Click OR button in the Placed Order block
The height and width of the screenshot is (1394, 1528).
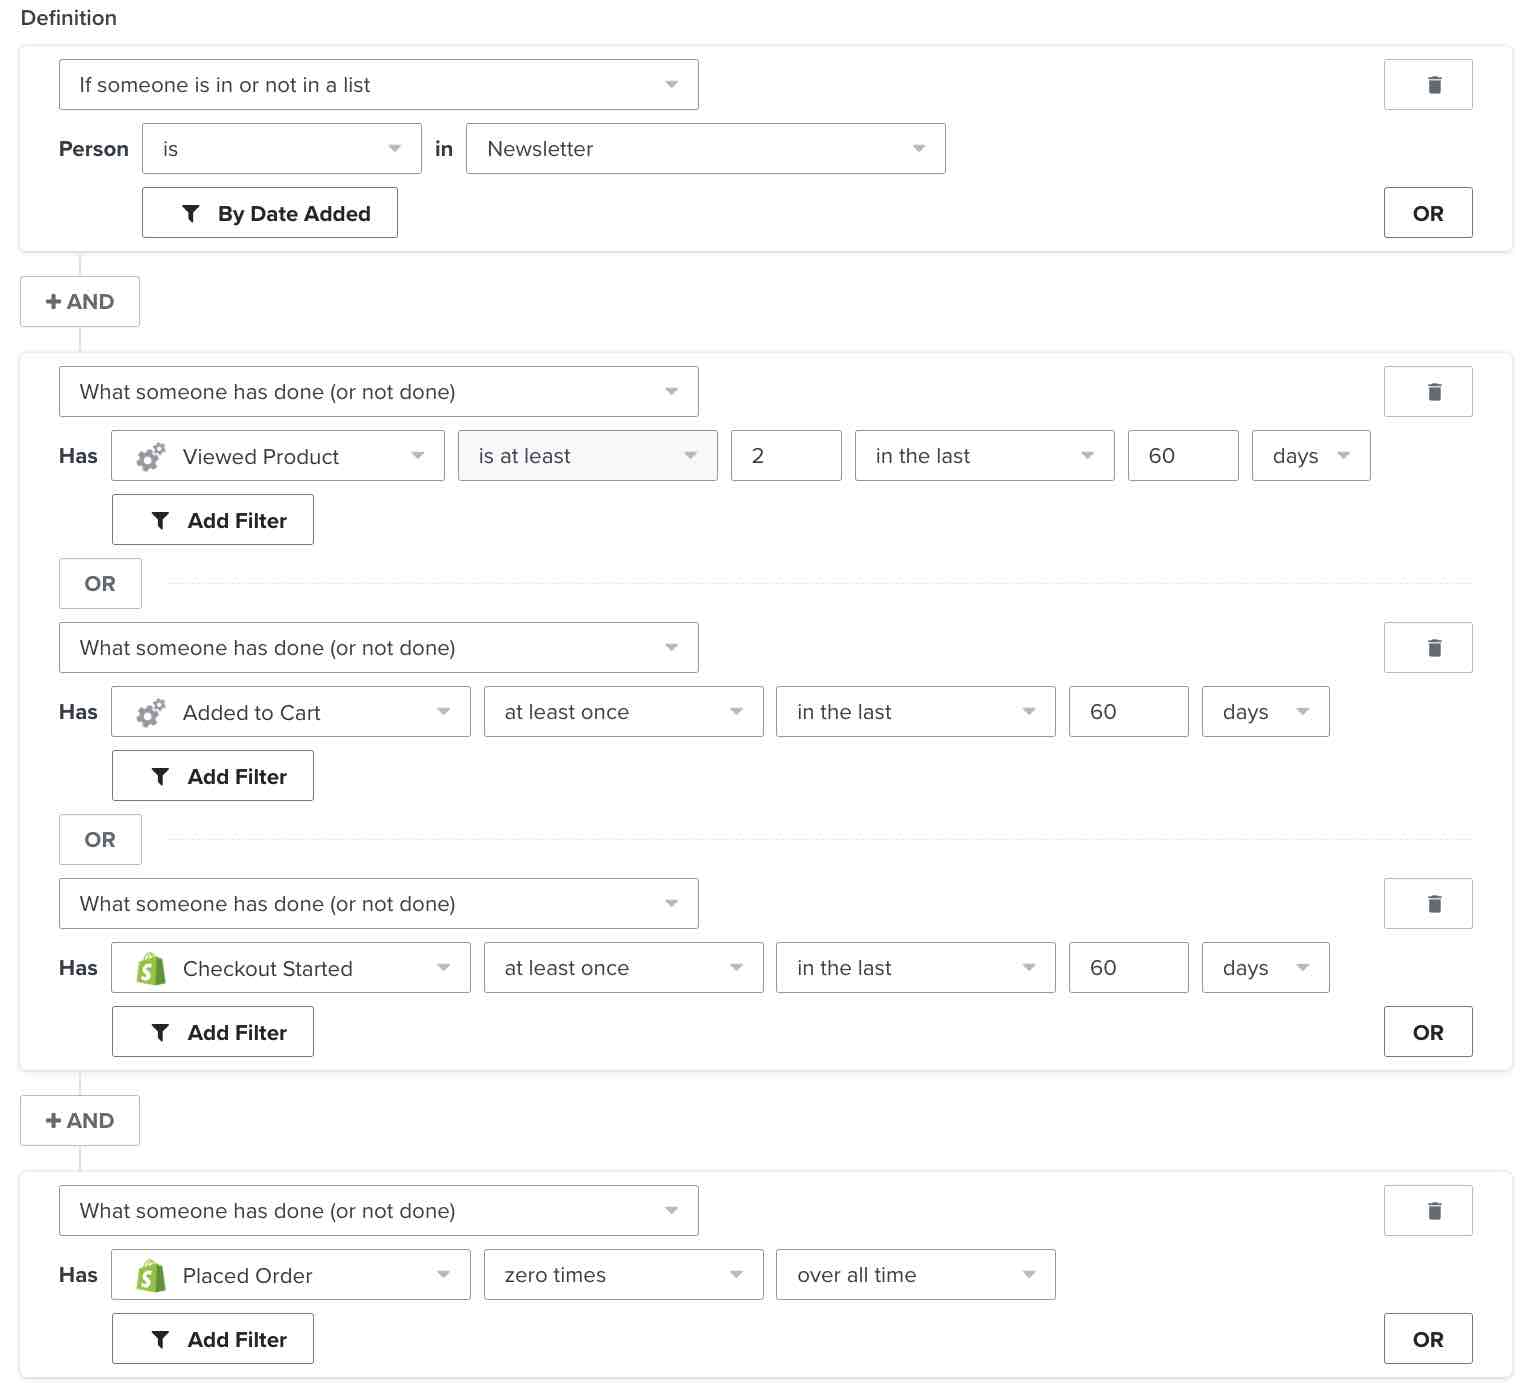tap(1427, 1339)
